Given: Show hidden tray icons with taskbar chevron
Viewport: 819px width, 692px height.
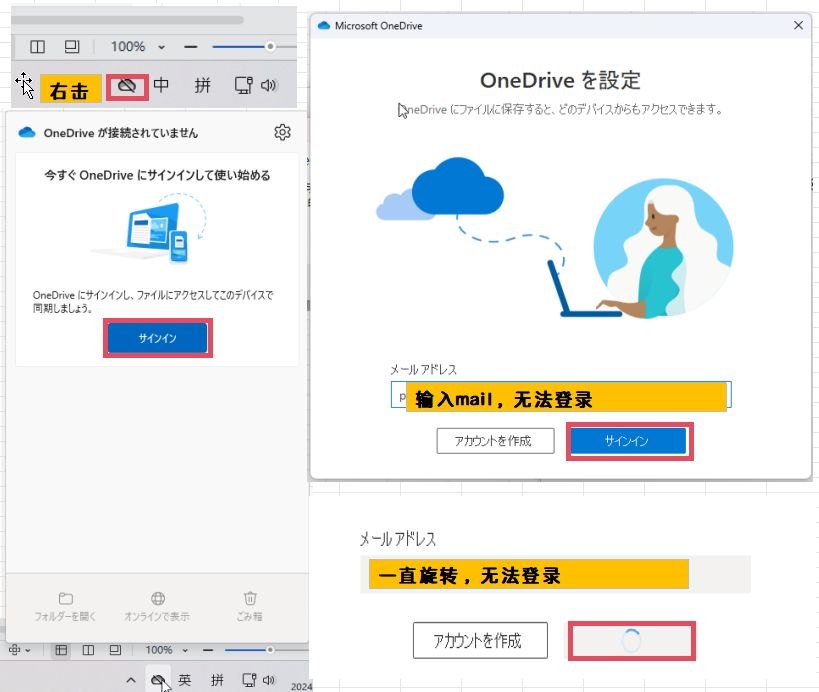Looking at the screenshot, I should click(131, 680).
